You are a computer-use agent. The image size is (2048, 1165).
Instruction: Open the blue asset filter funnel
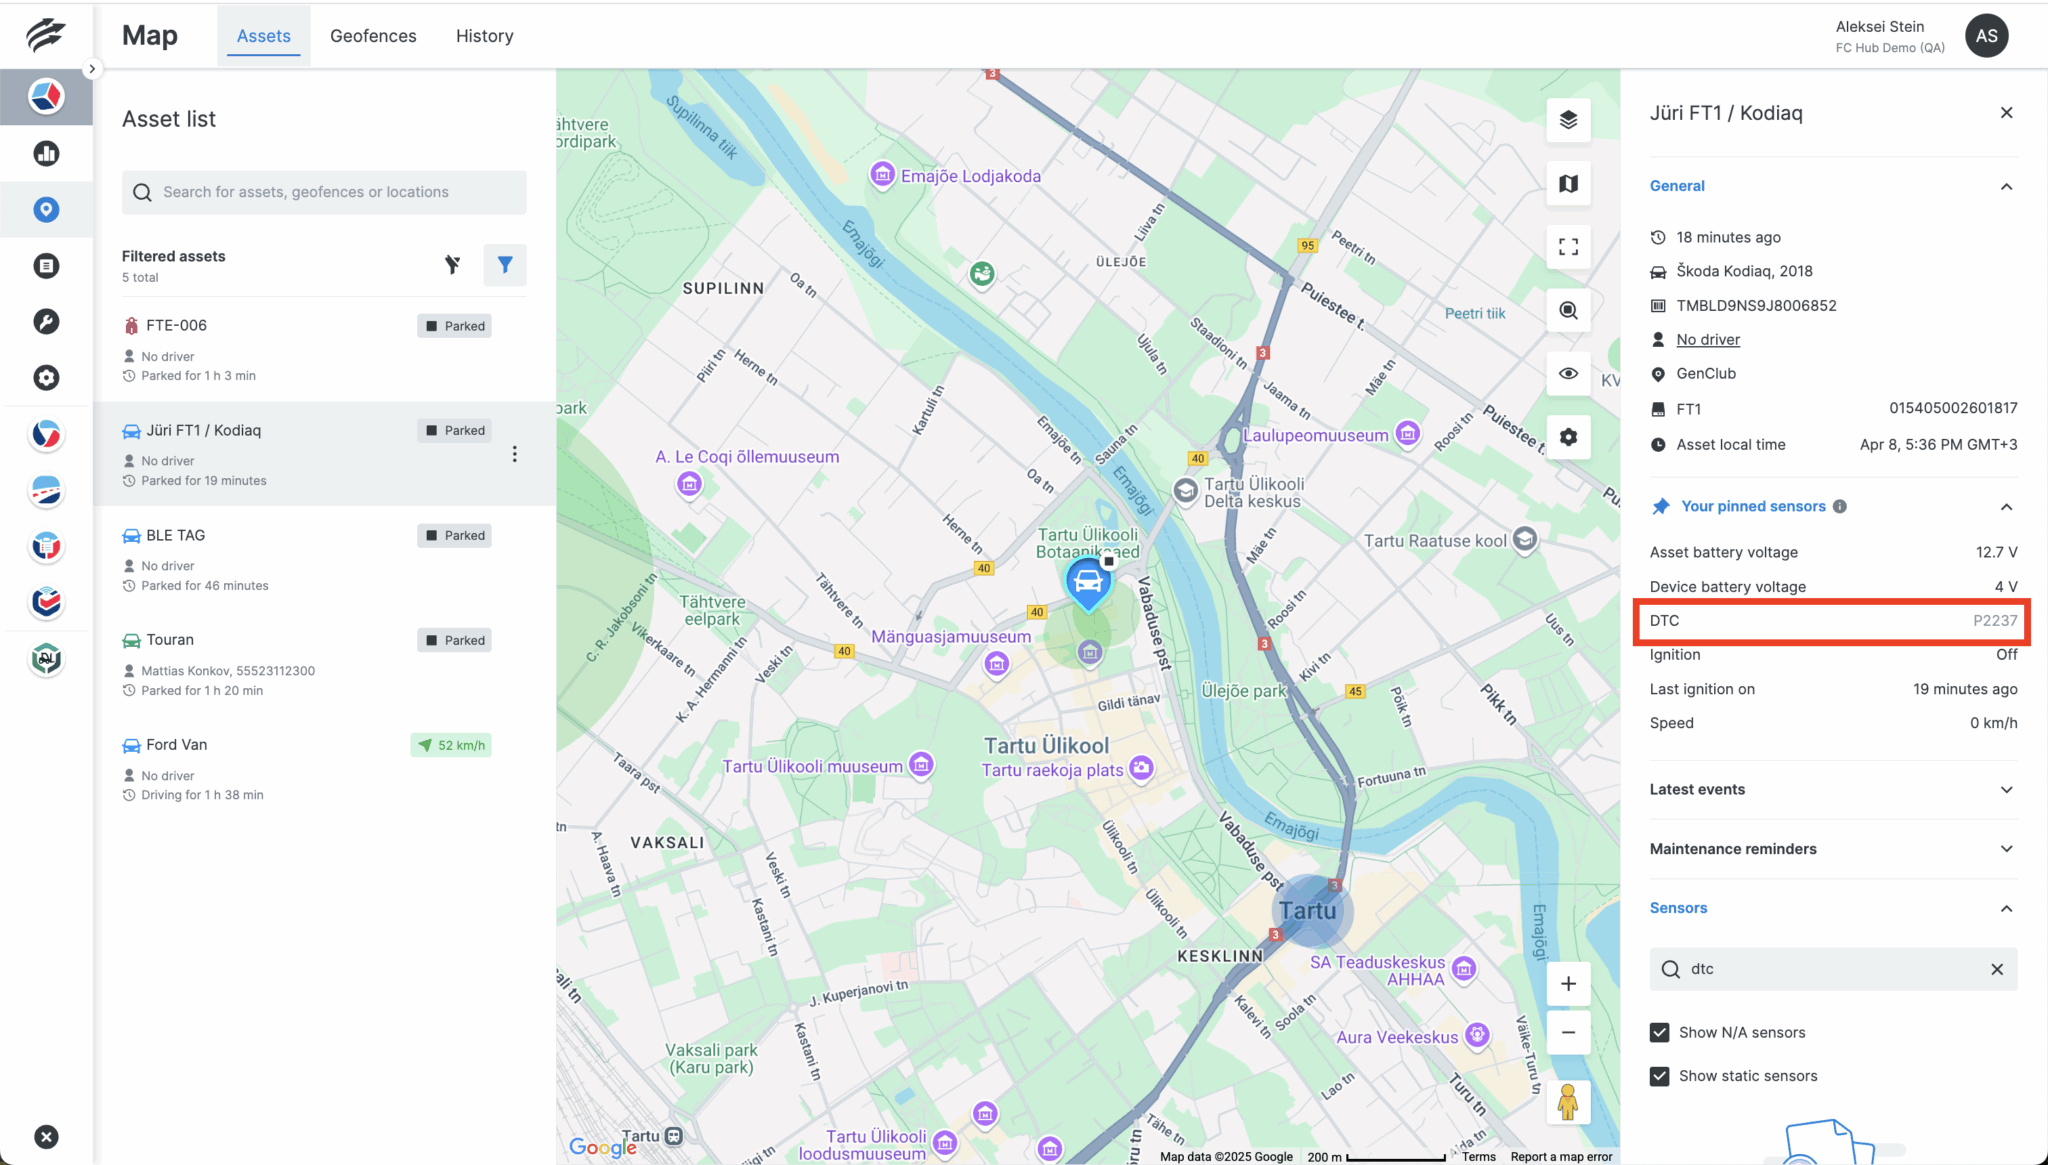[505, 265]
